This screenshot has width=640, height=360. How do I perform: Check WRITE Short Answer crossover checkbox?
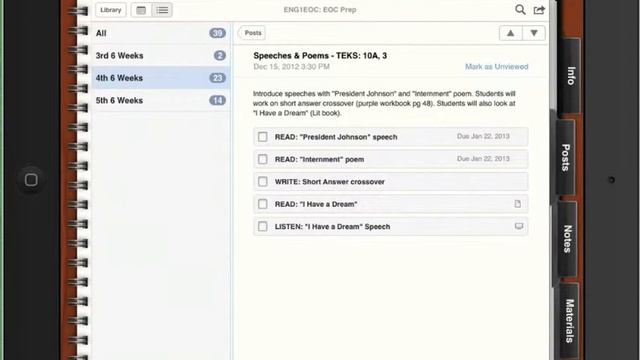[x=262, y=182]
